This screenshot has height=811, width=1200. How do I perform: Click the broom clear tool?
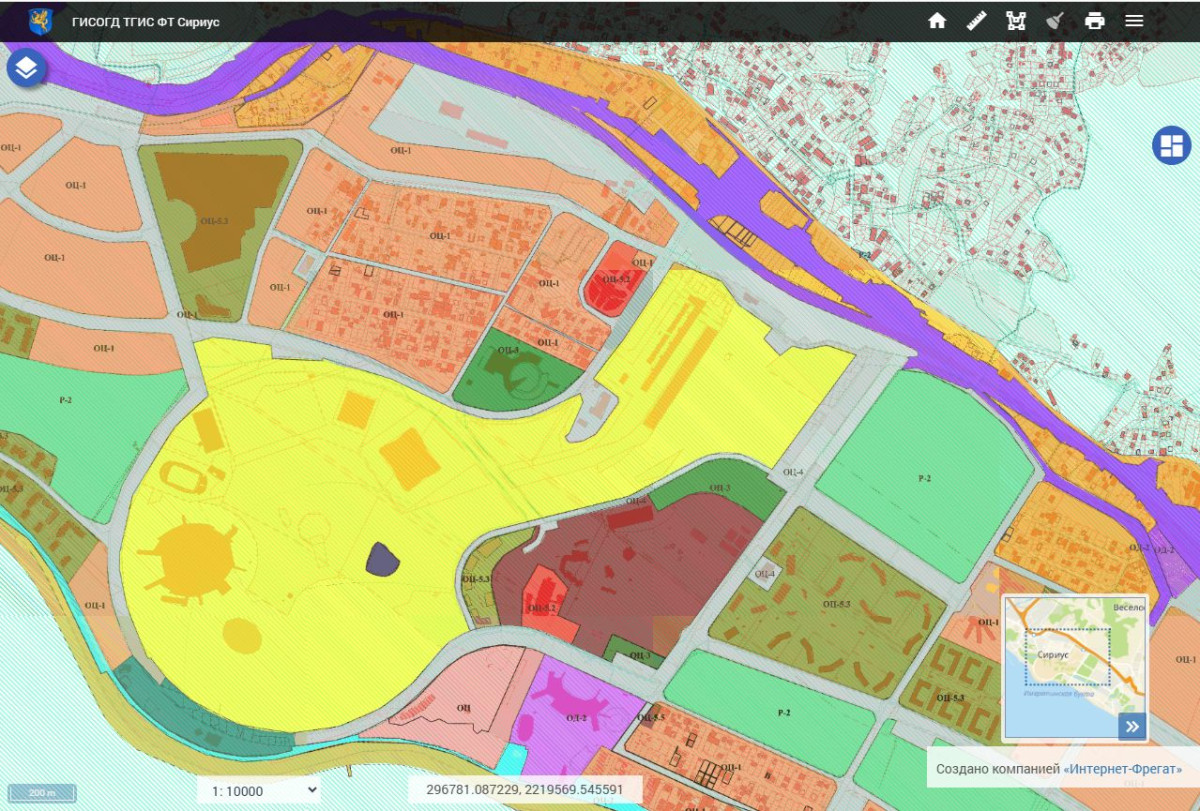click(1055, 21)
